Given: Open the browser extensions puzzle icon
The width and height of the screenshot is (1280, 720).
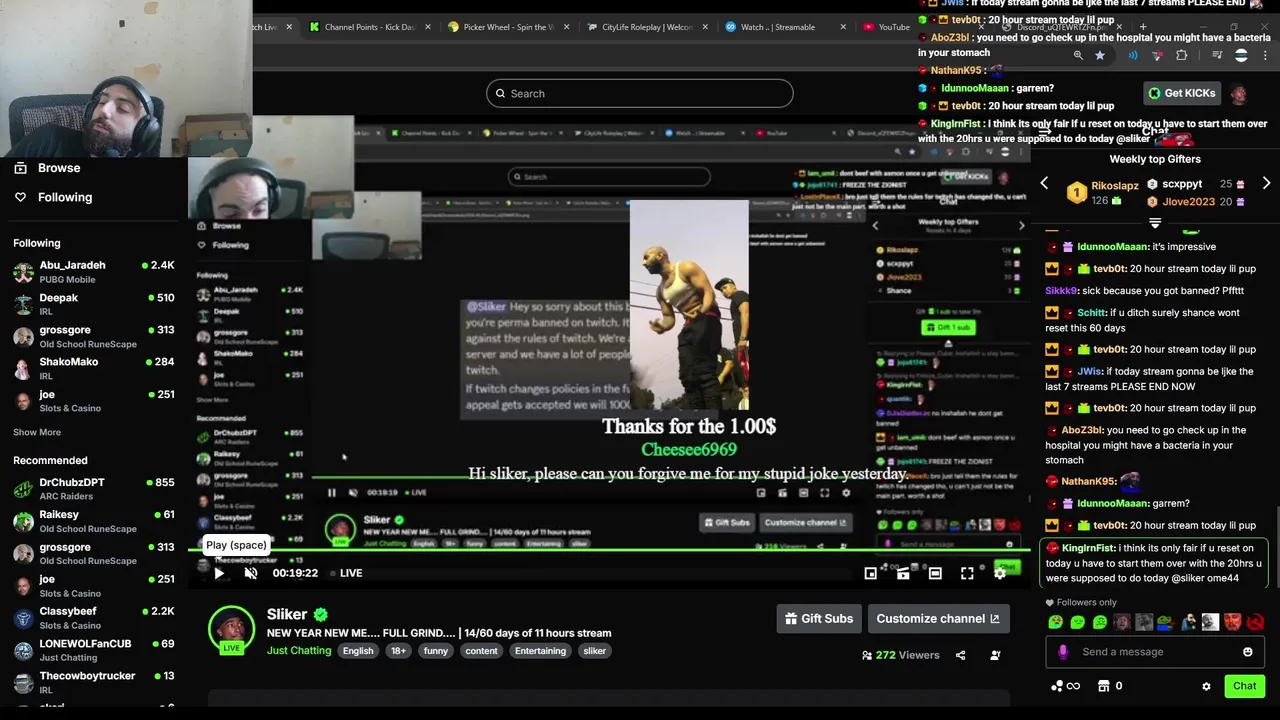Looking at the screenshot, I should pos(1182,55).
